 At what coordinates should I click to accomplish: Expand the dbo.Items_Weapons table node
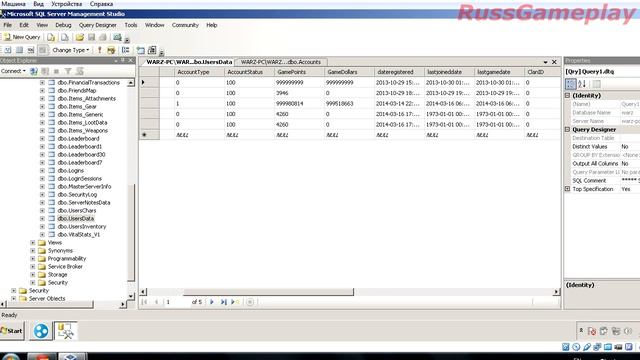(x=42, y=131)
